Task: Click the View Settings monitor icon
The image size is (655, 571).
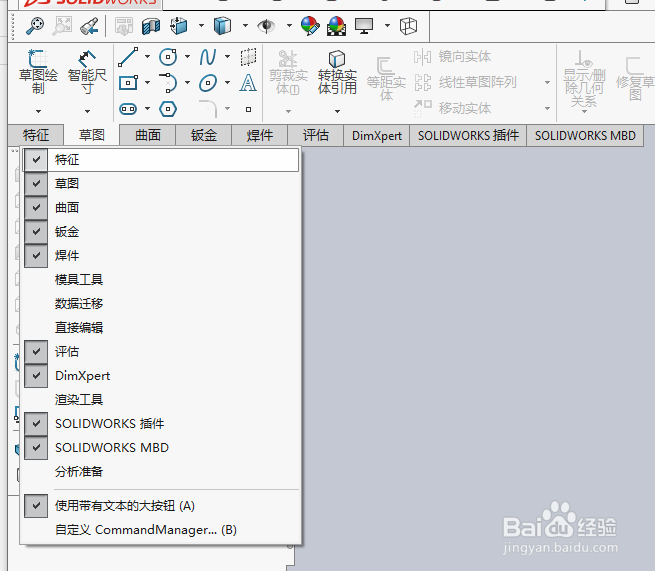Action: (x=364, y=26)
